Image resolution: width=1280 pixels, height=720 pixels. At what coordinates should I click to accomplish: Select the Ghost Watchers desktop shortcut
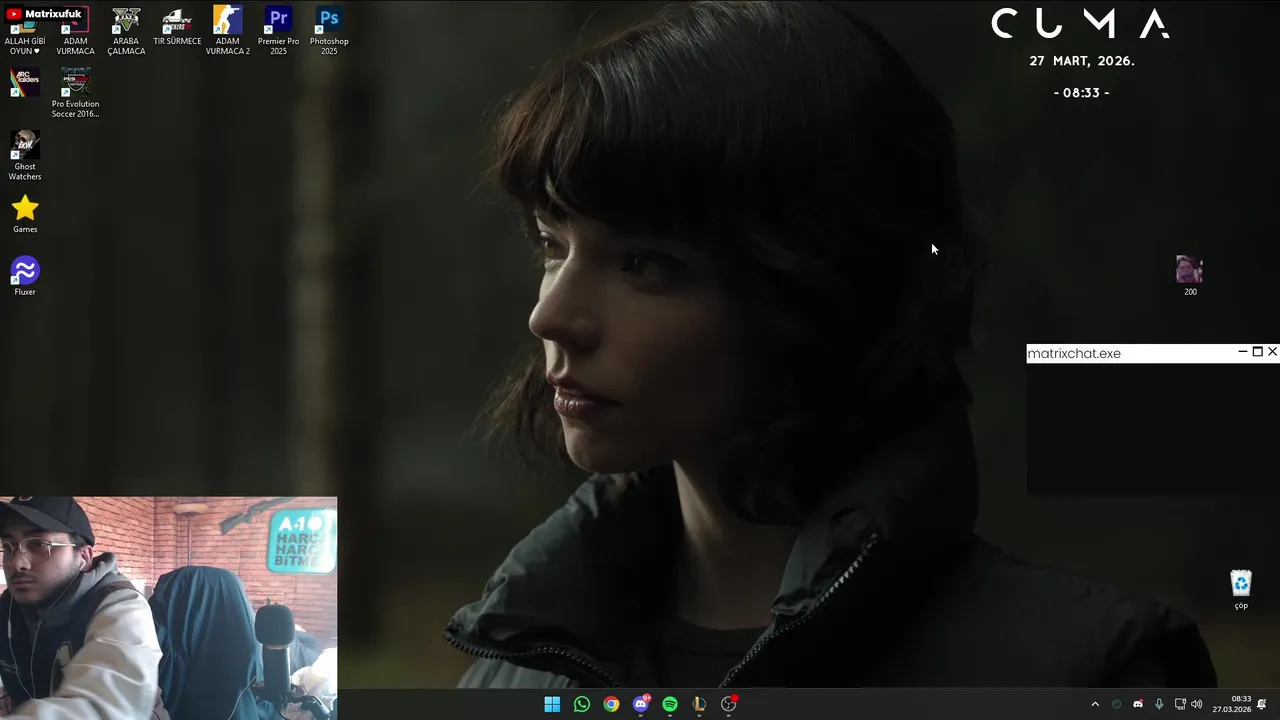[25, 156]
